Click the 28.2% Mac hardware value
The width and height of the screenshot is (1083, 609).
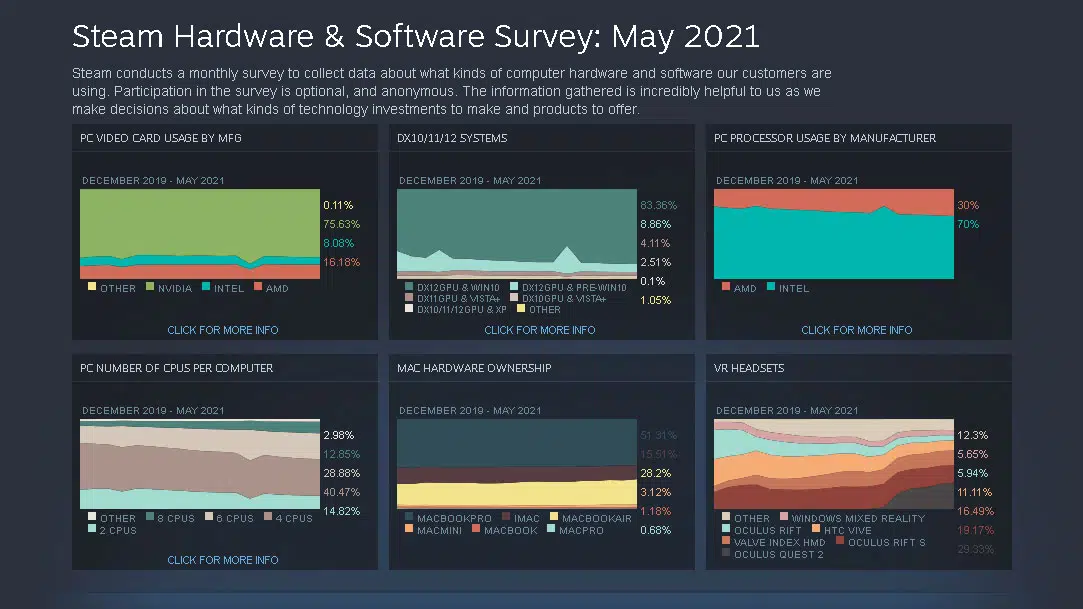(655, 474)
